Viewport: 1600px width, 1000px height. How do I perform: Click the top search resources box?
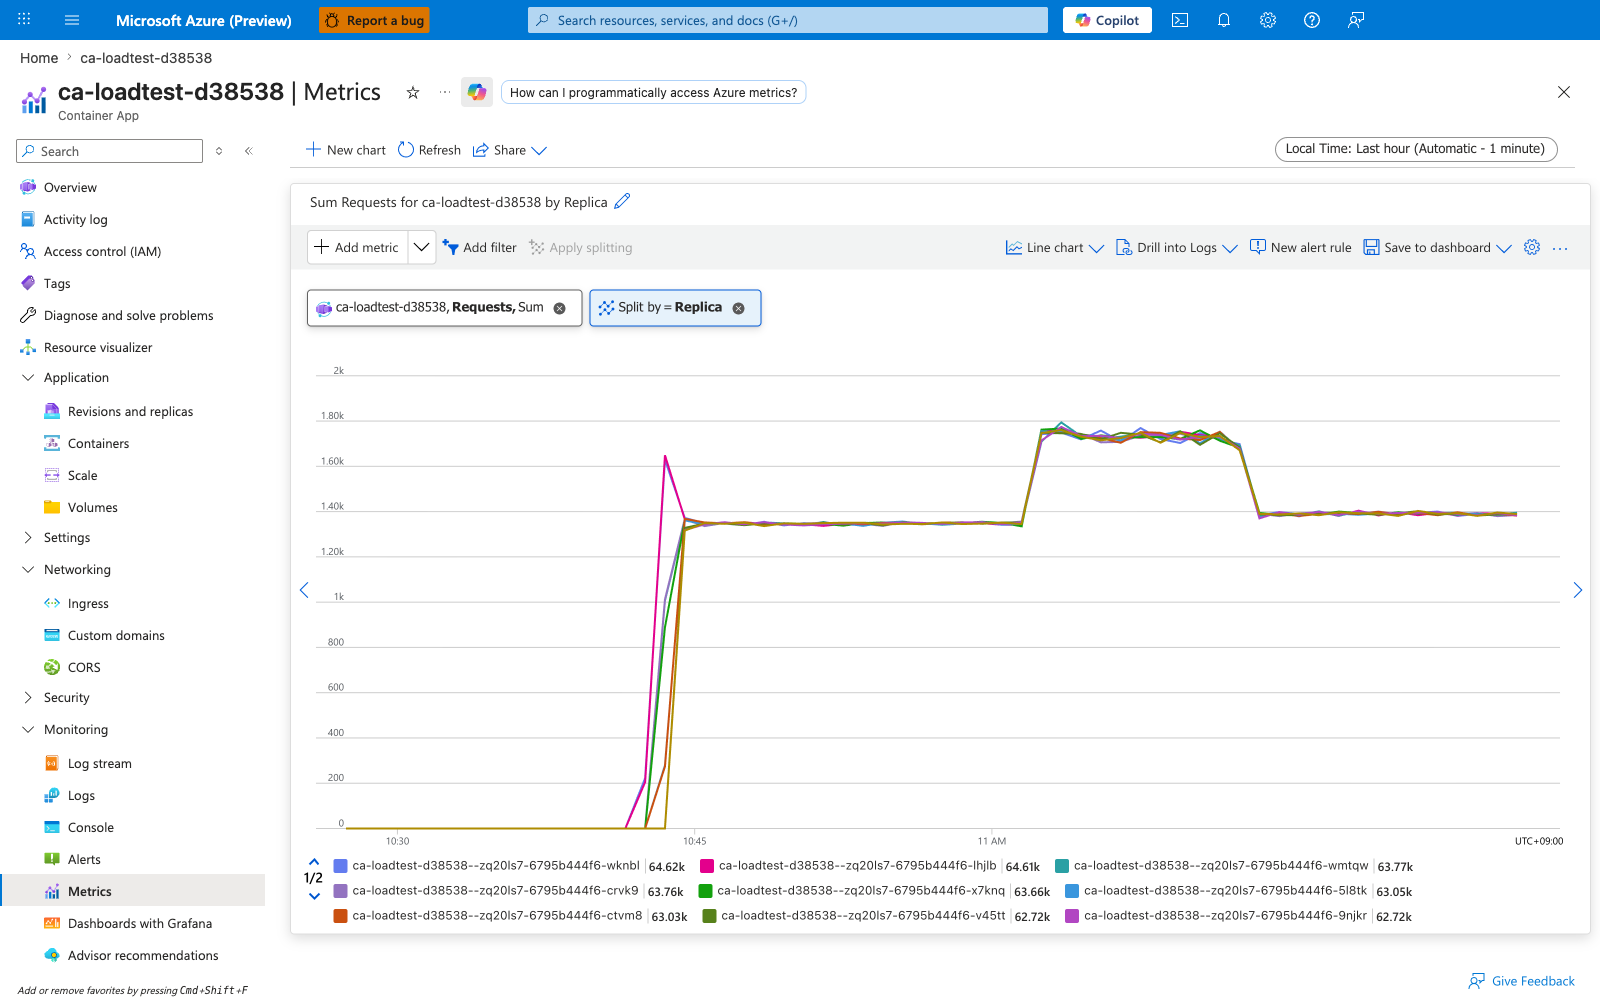point(788,20)
